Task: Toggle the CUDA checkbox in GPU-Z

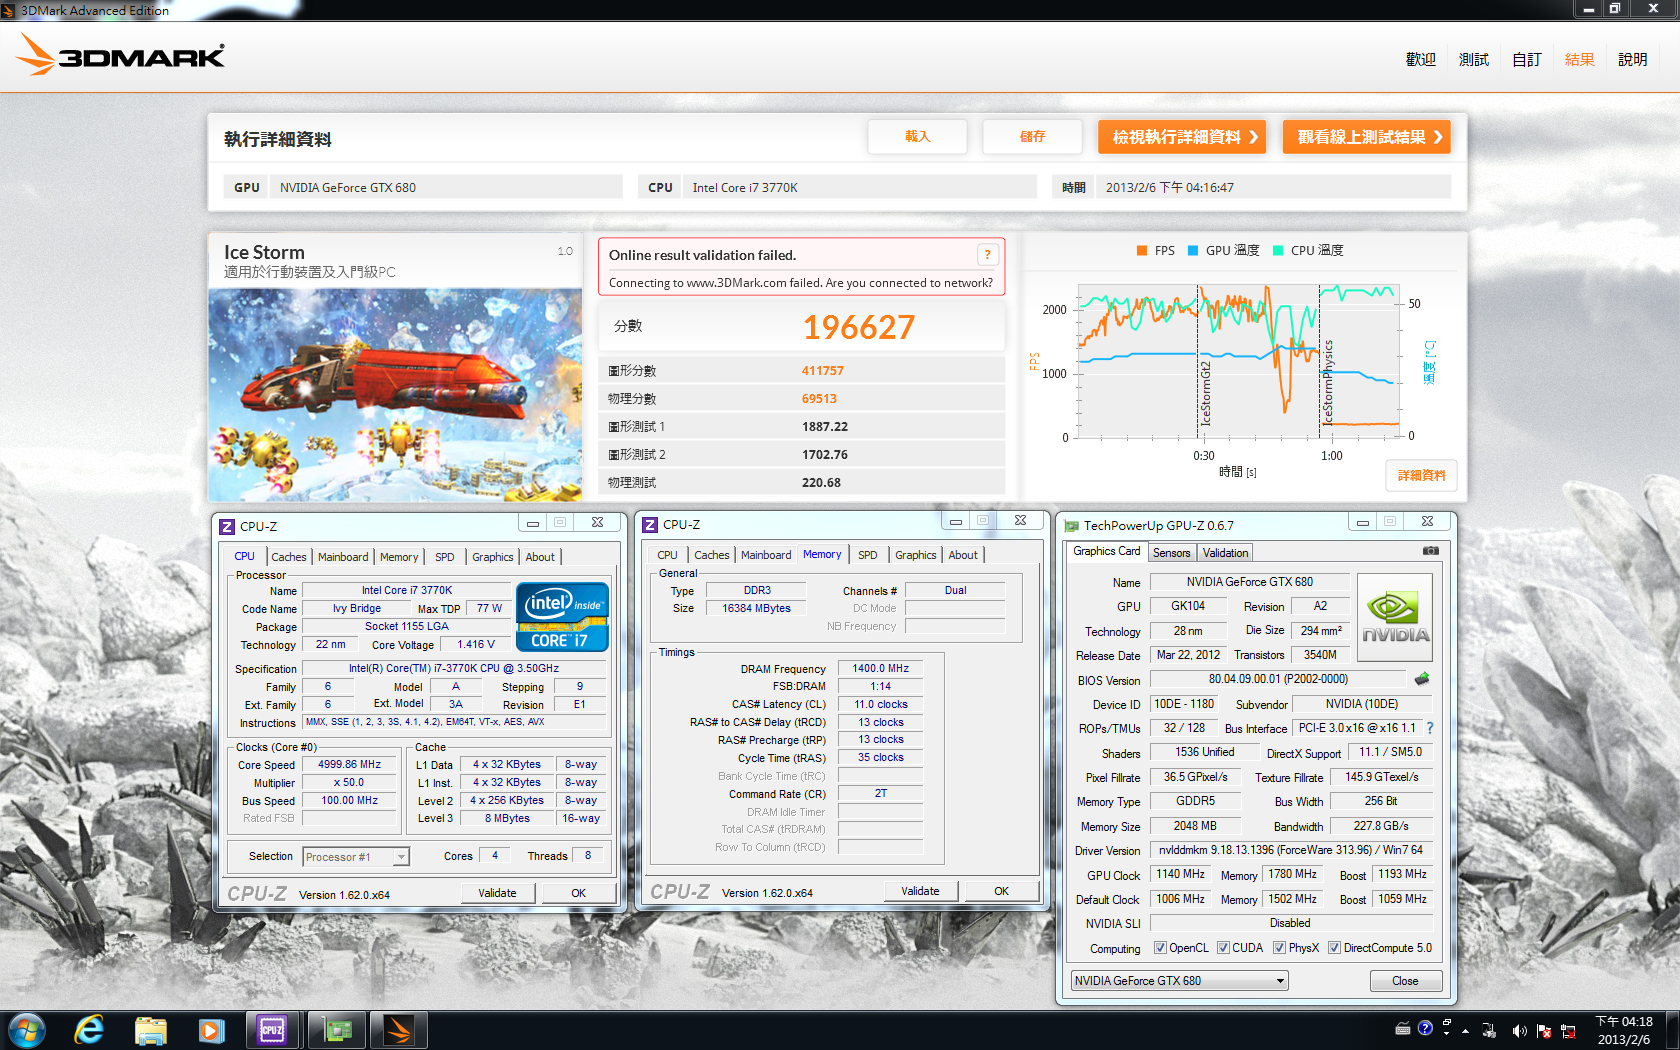Action: (1223, 948)
